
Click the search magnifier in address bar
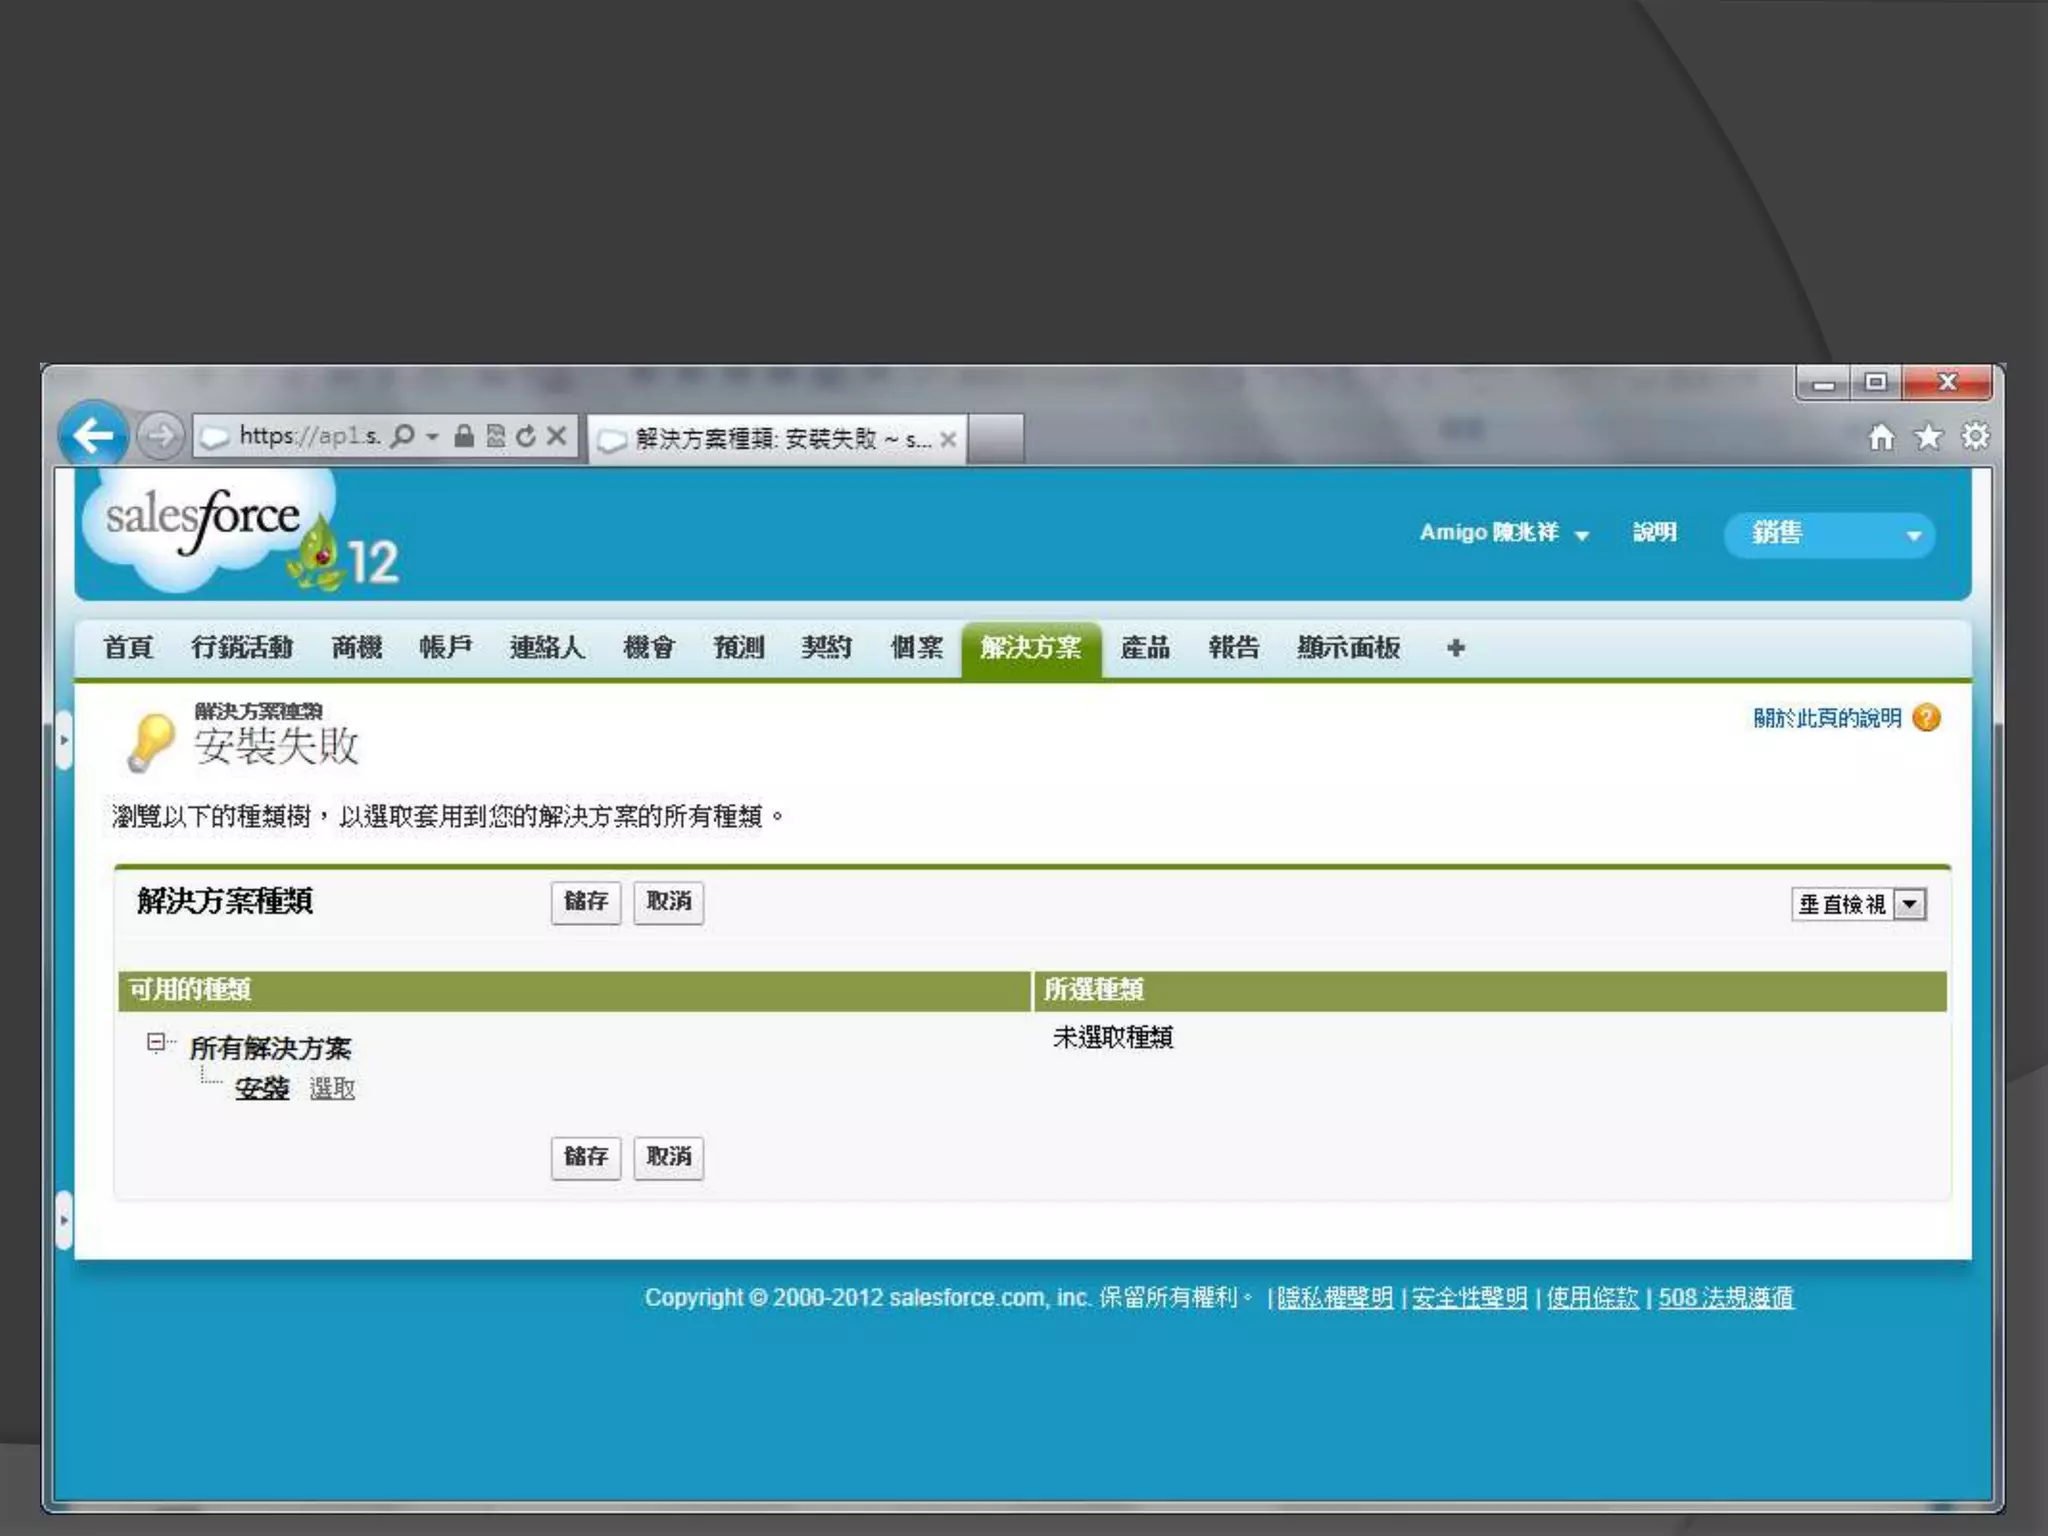pyautogui.click(x=402, y=436)
